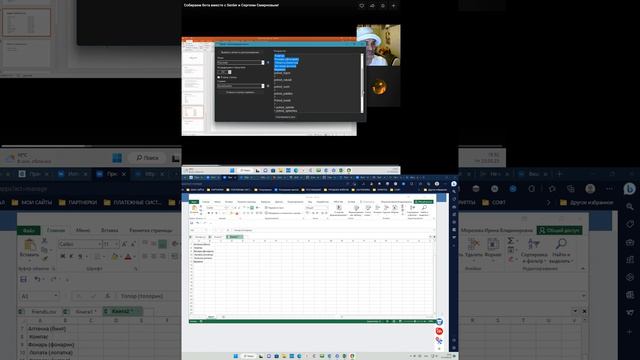The height and width of the screenshot is (360, 640).
Task: Click the Find and Select magnifier icon
Action: click(424, 207)
